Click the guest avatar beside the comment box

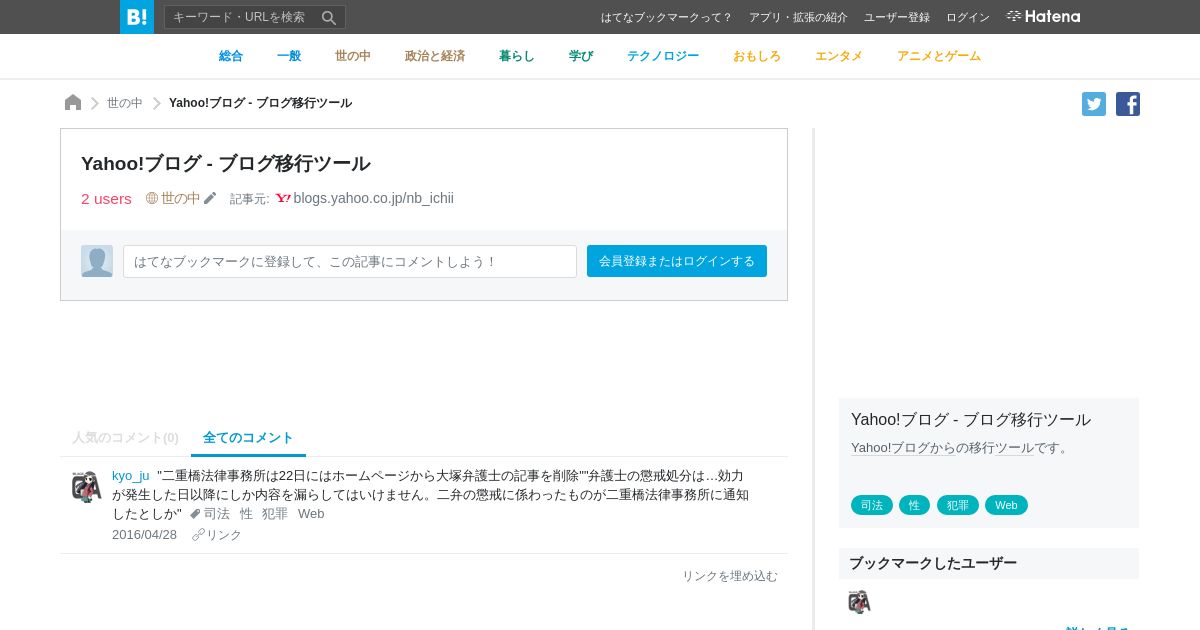pyautogui.click(x=97, y=261)
